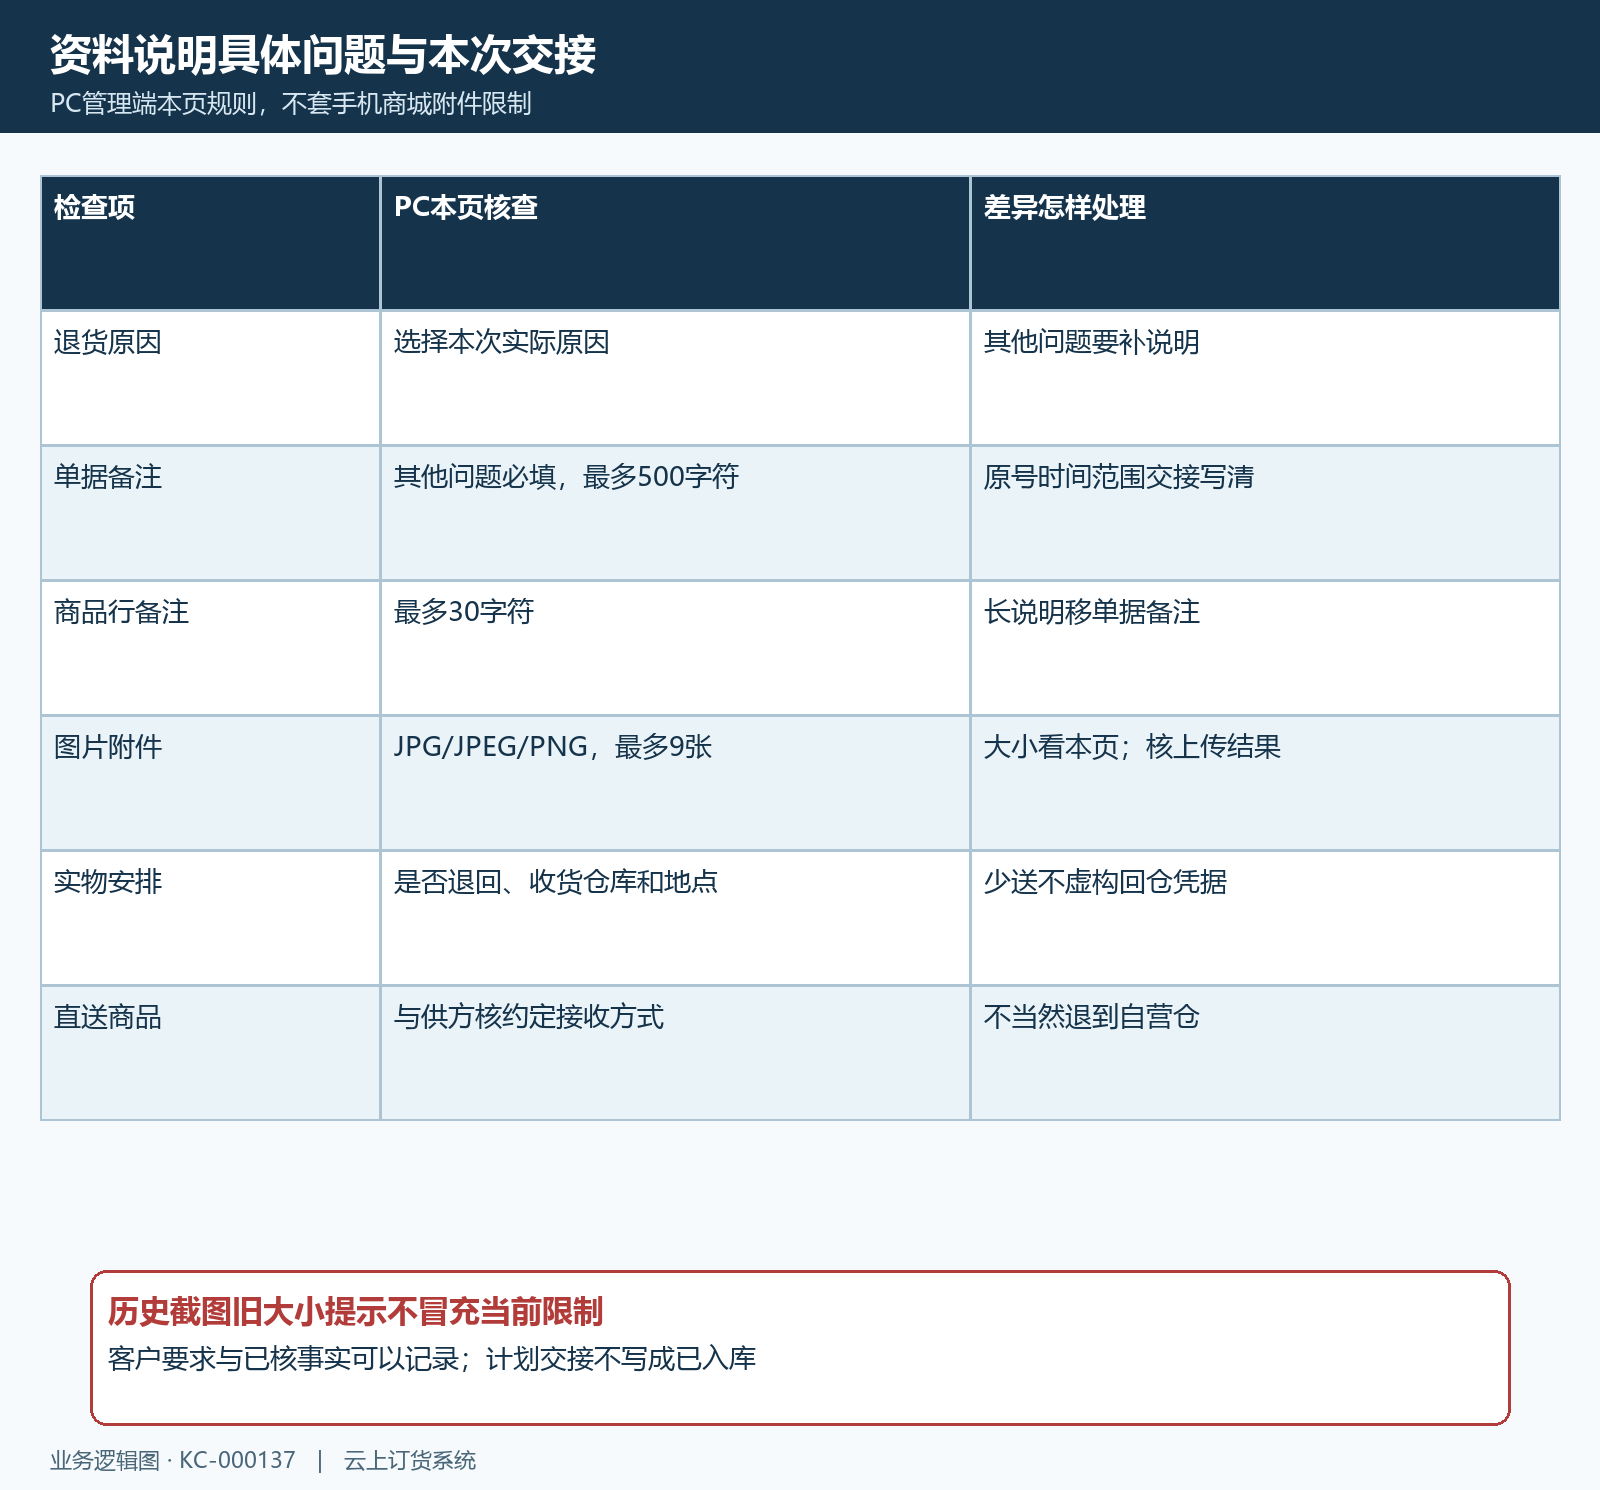The height and width of the screenshot is (1490, 1600).
Task: Select the cell 其他问题必填，最多500字符
Action: click(675, 513)
